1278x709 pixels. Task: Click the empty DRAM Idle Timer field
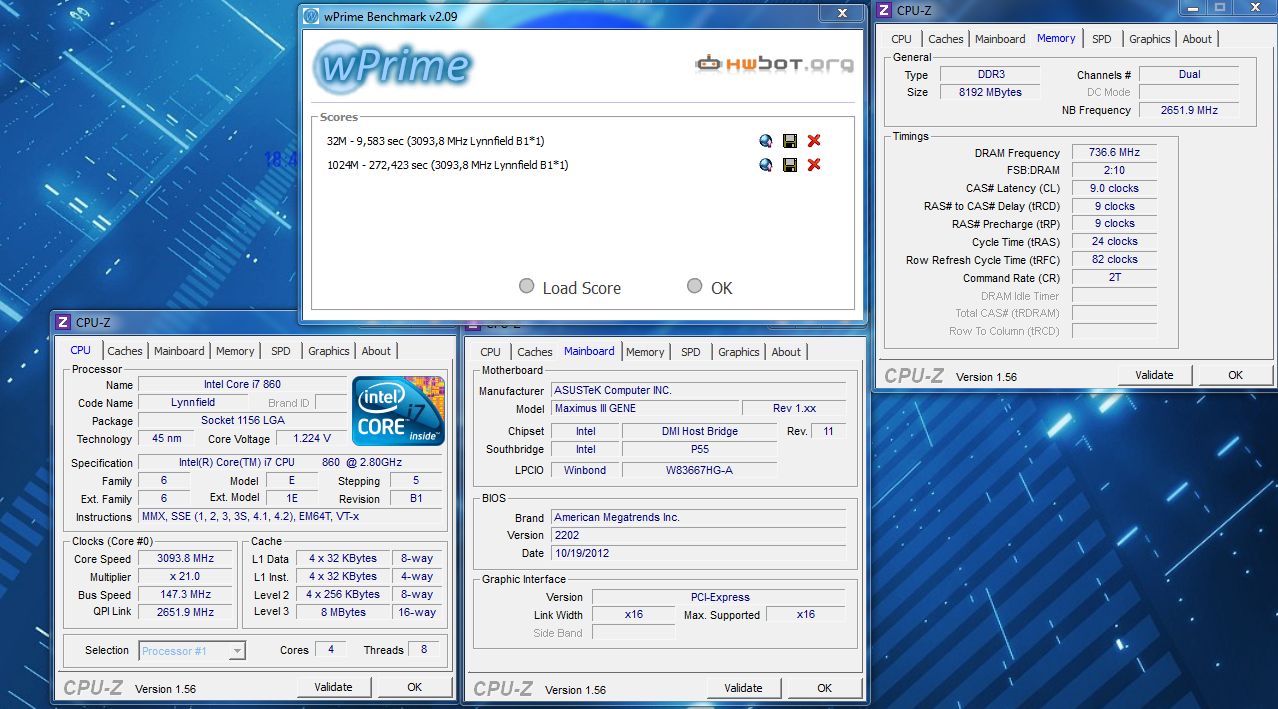[x=1114, y=295]
